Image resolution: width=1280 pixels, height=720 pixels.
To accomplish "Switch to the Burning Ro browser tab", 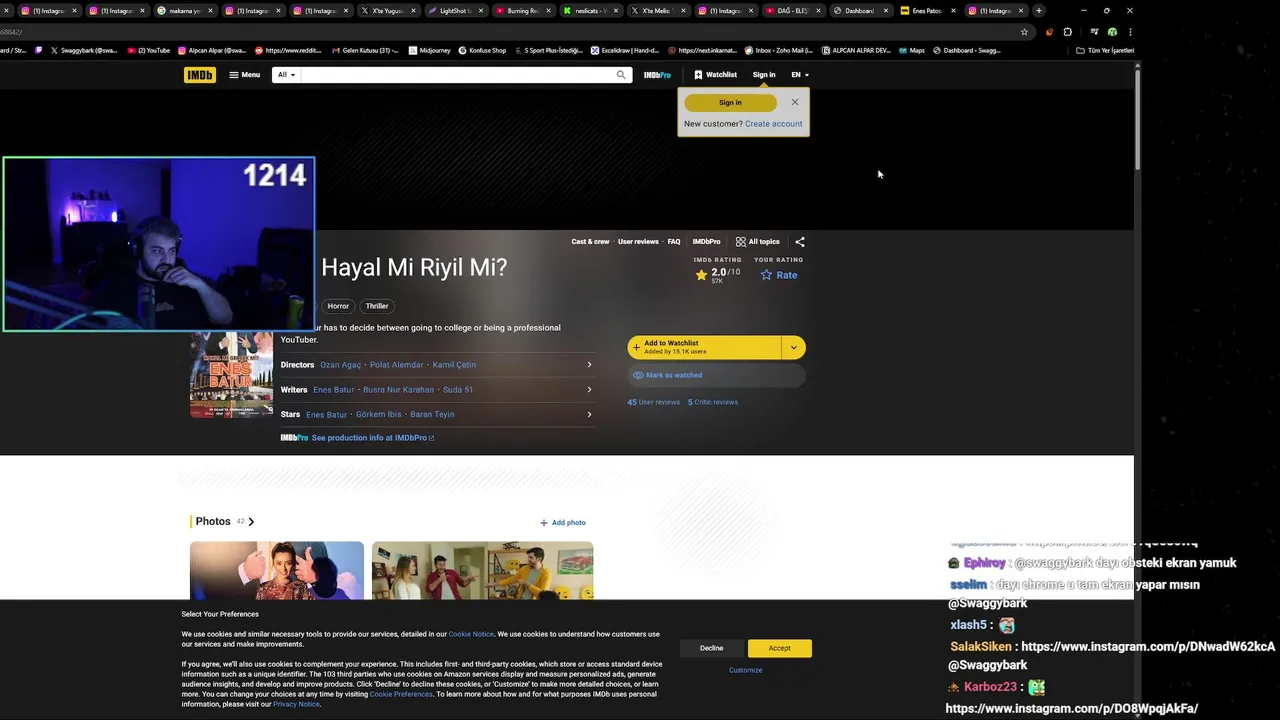I will [523, 11].
